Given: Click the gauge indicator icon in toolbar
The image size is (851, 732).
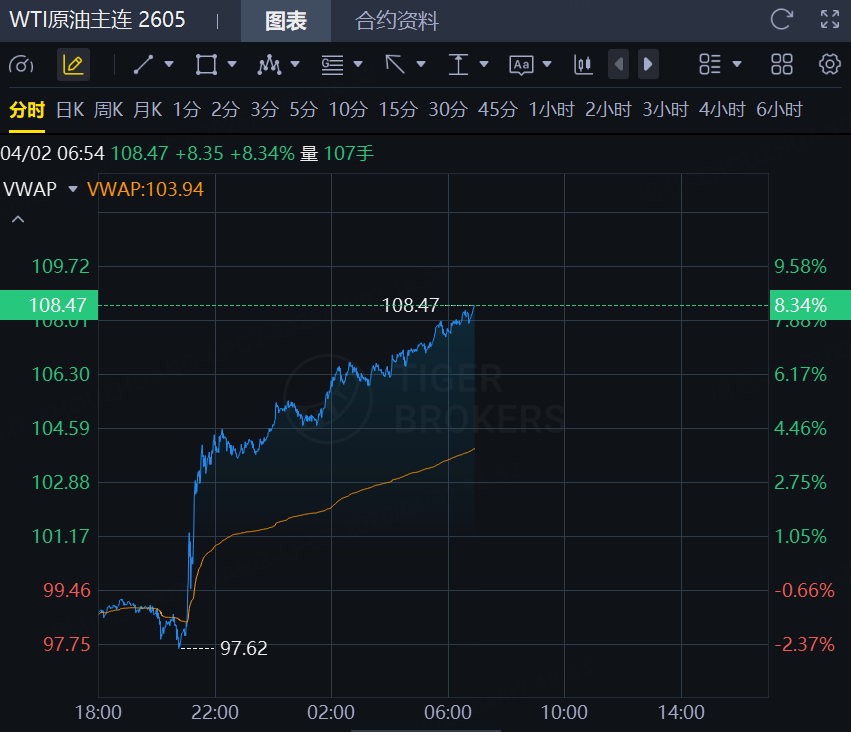Looking at the screenshot, I should 21,65.
